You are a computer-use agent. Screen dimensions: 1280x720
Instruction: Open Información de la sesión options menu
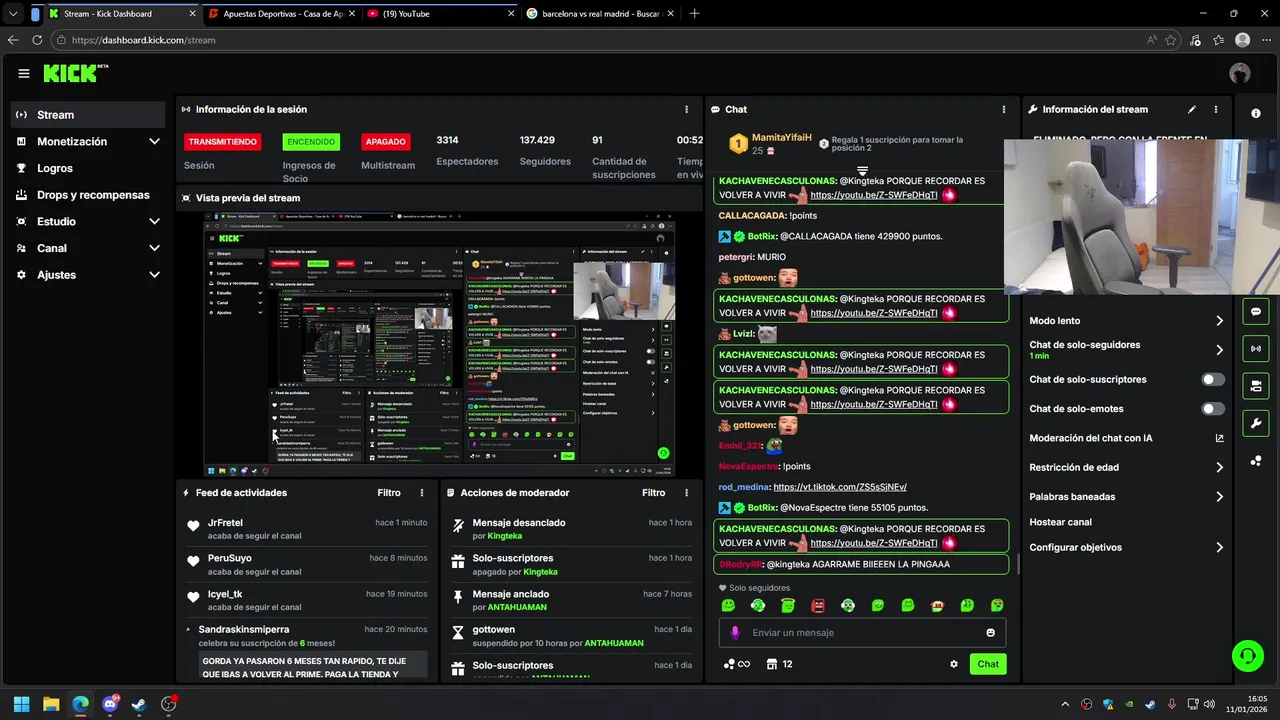coord(686,109)
